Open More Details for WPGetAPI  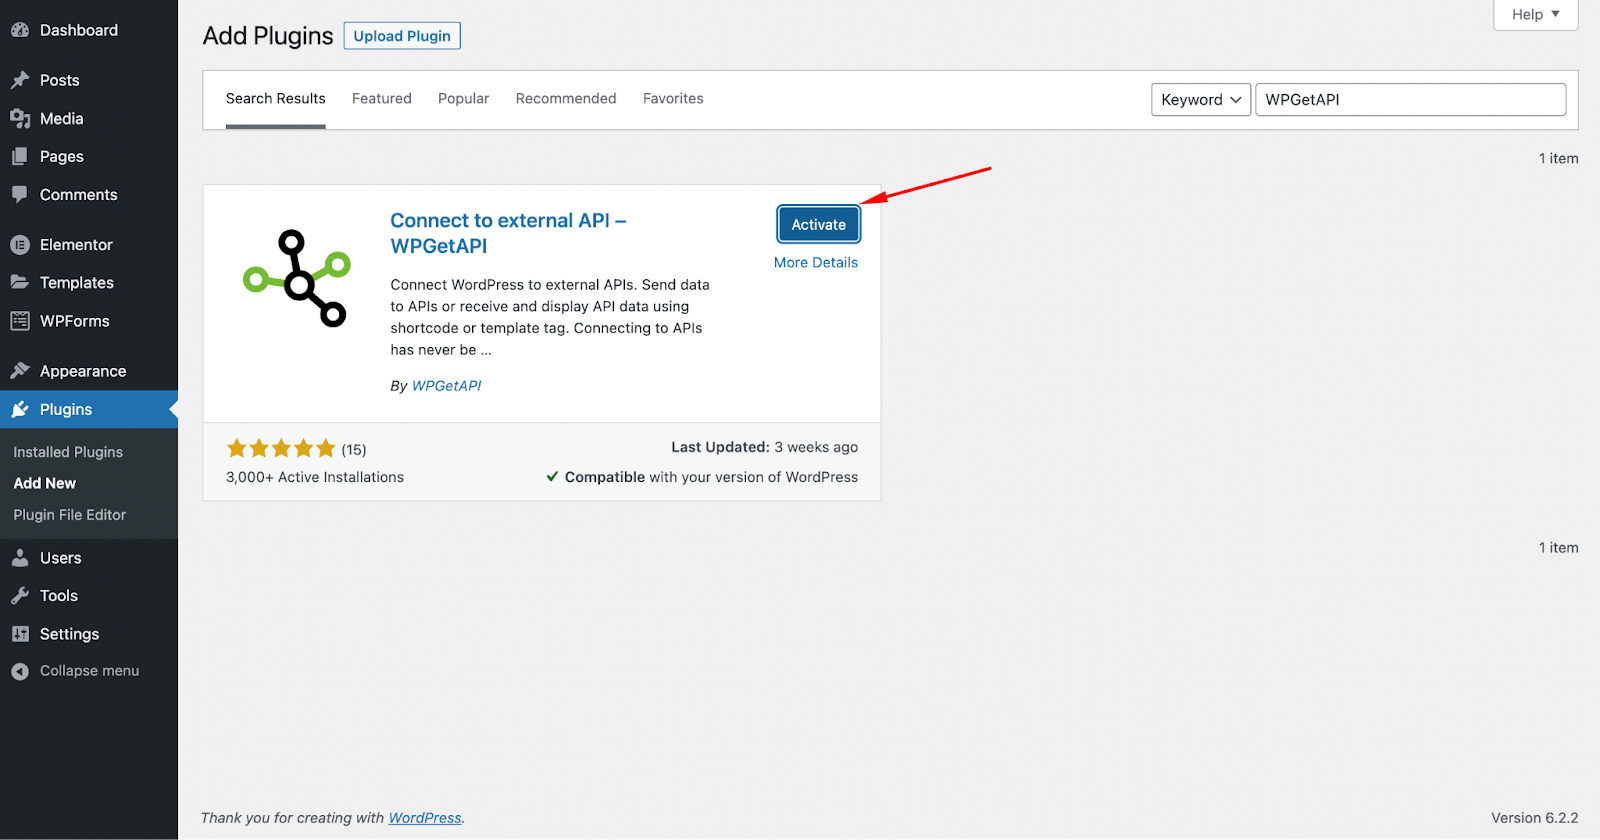[816, 263]
